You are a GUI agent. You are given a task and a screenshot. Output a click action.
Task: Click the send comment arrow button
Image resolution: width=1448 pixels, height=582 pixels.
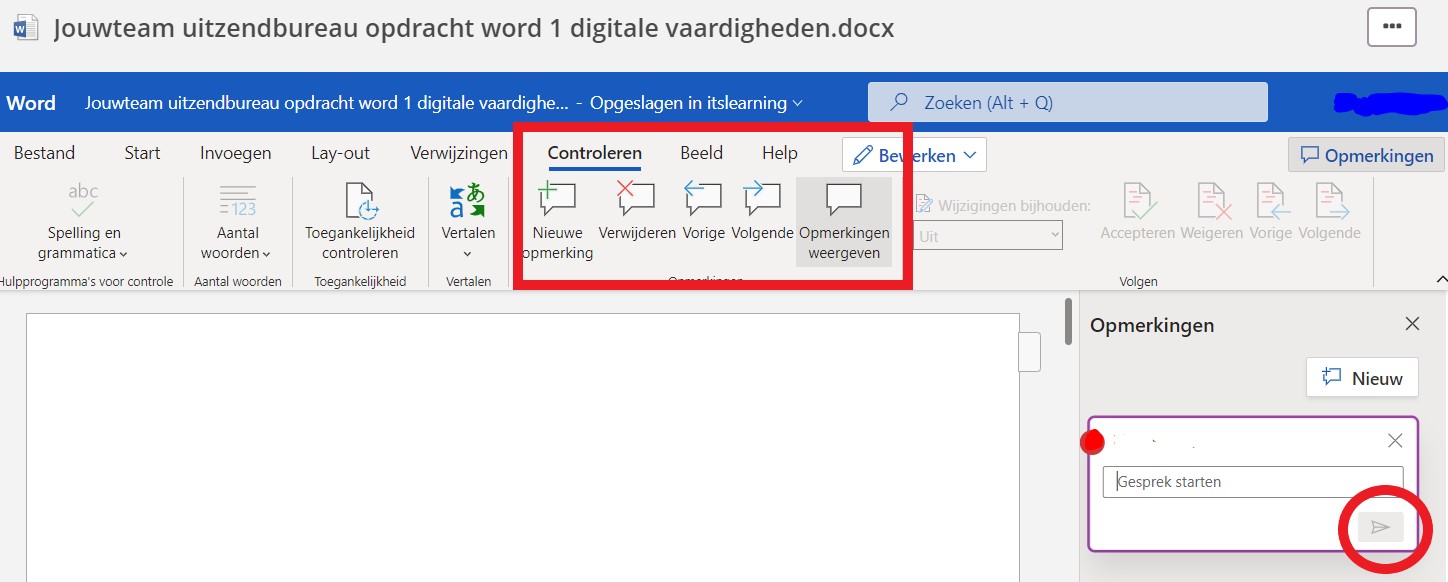(1380, 527)
